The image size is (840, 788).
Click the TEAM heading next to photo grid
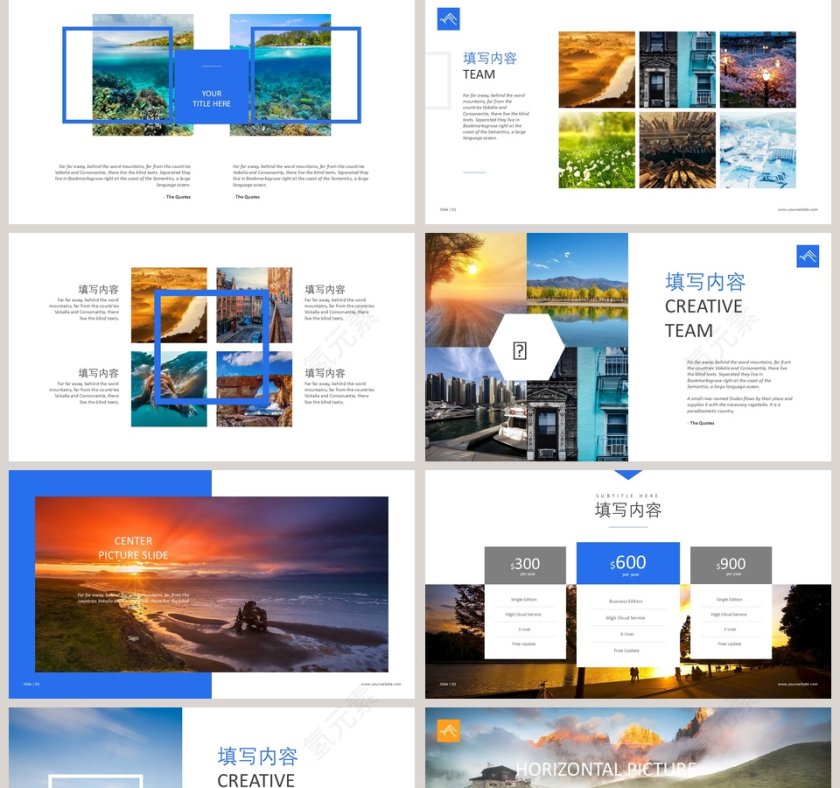(x=479, y=75)
